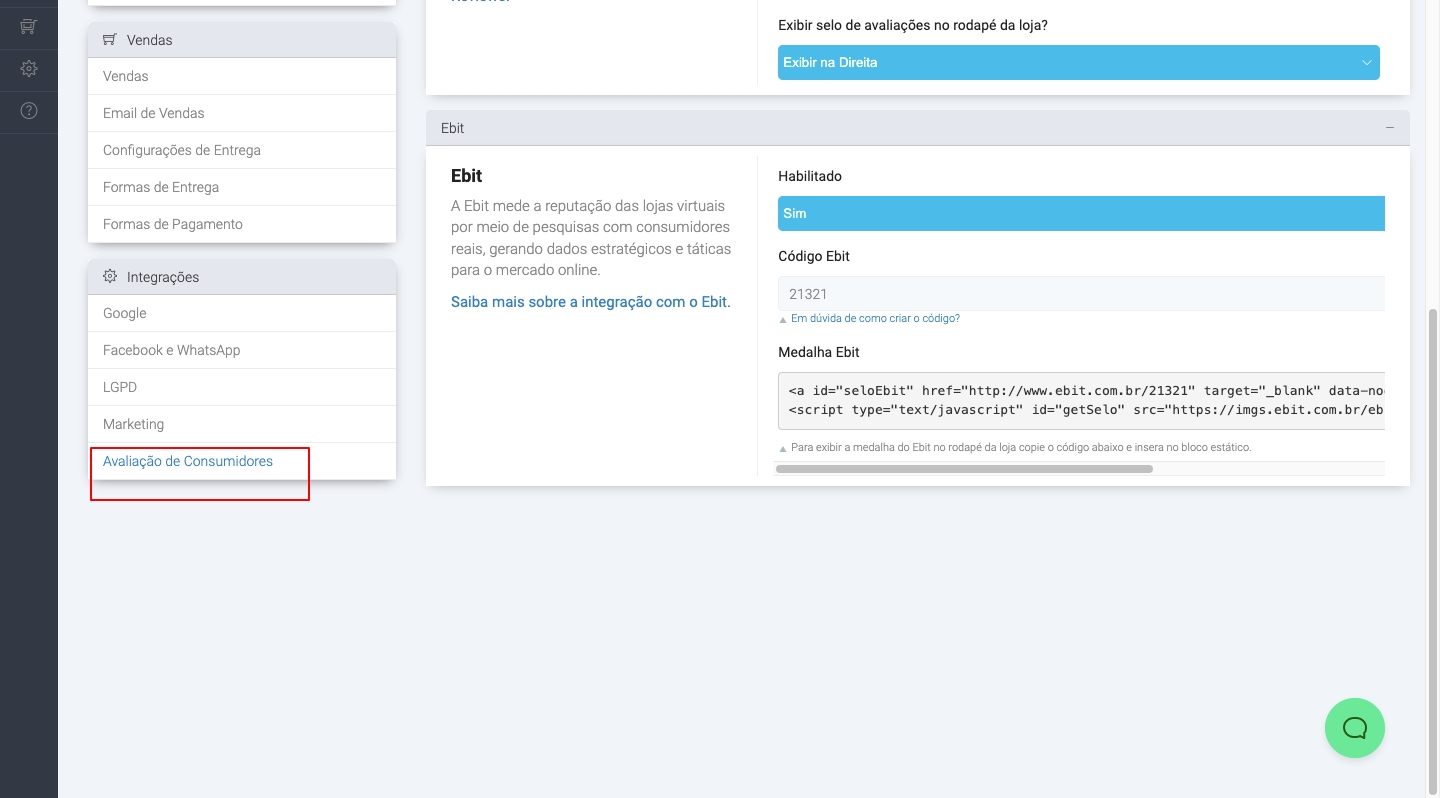This screenshot has height=798, width=1440.
Task: Click the Código Ebit input field
Action: click(x=1080, y=294)
